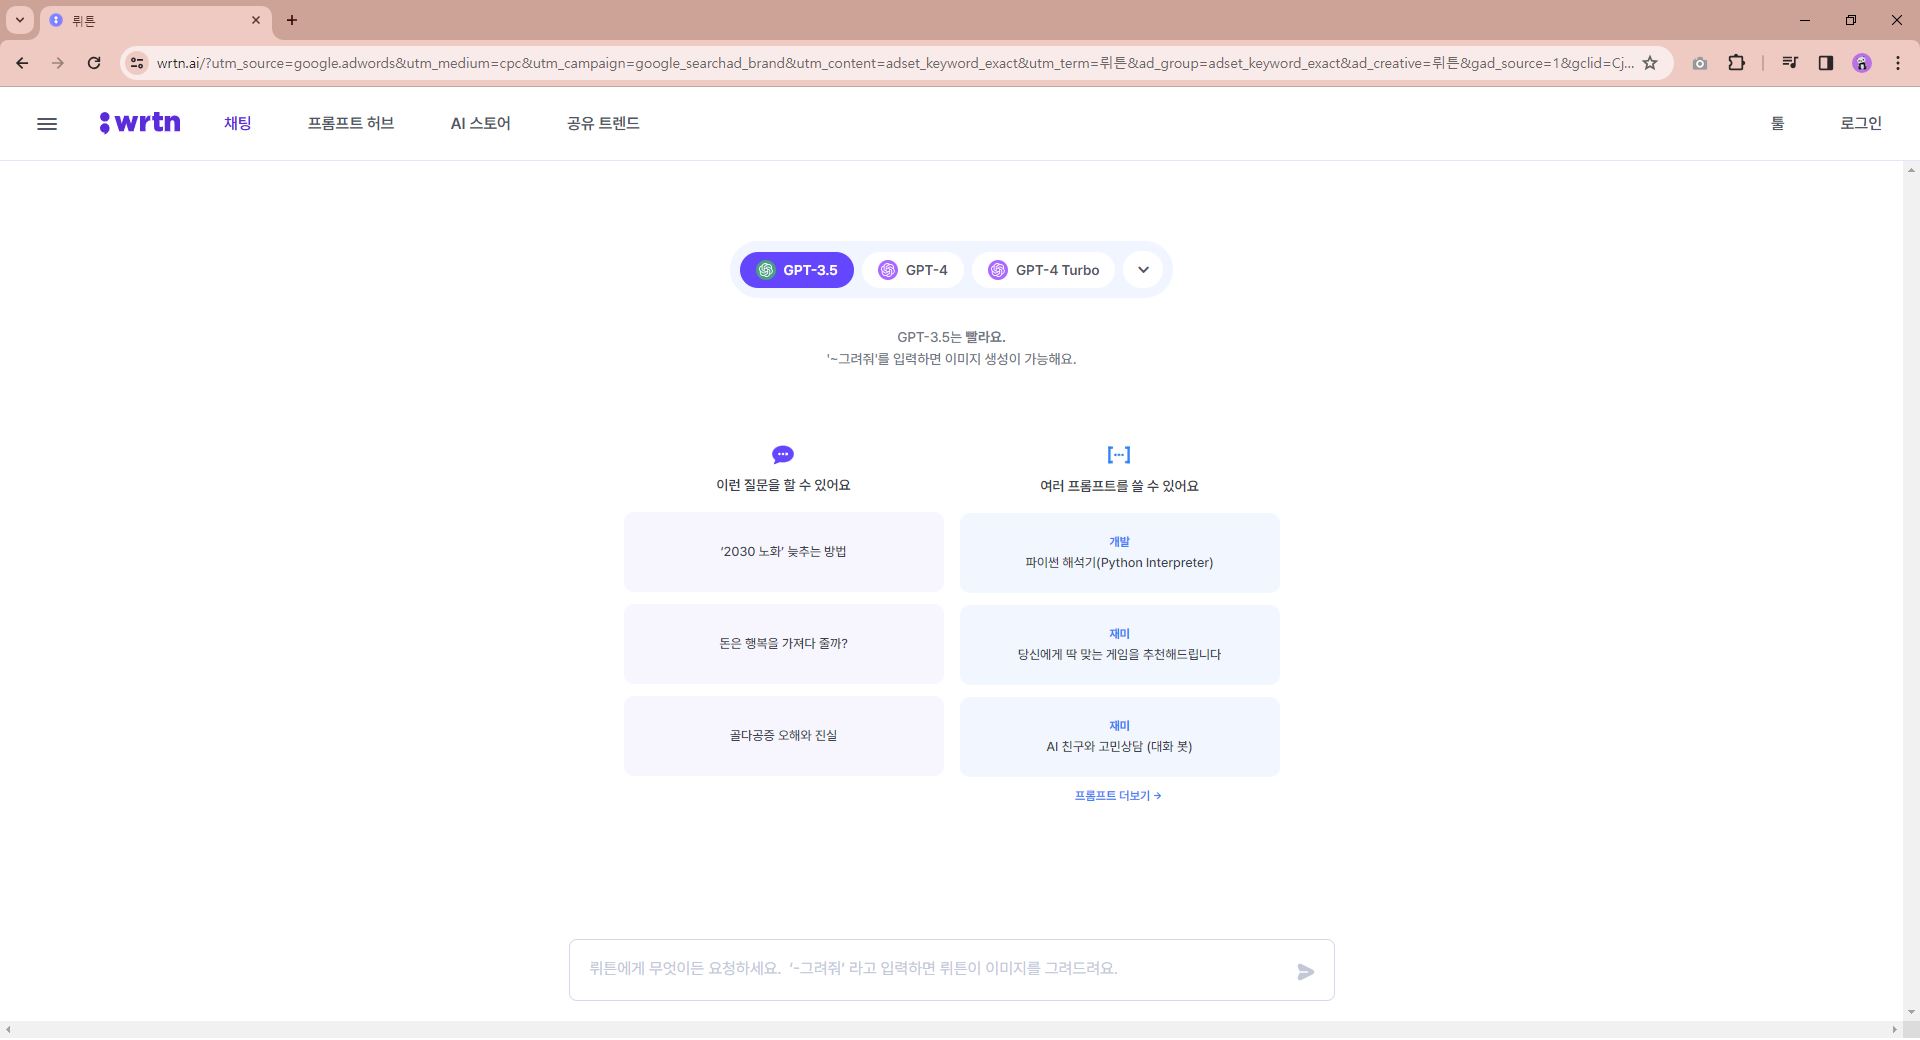The width and height of the screenshot is (1920, 1040).
Task: Click the browser address bar URL
Action: pyautogui.click(x=895, y=63)
